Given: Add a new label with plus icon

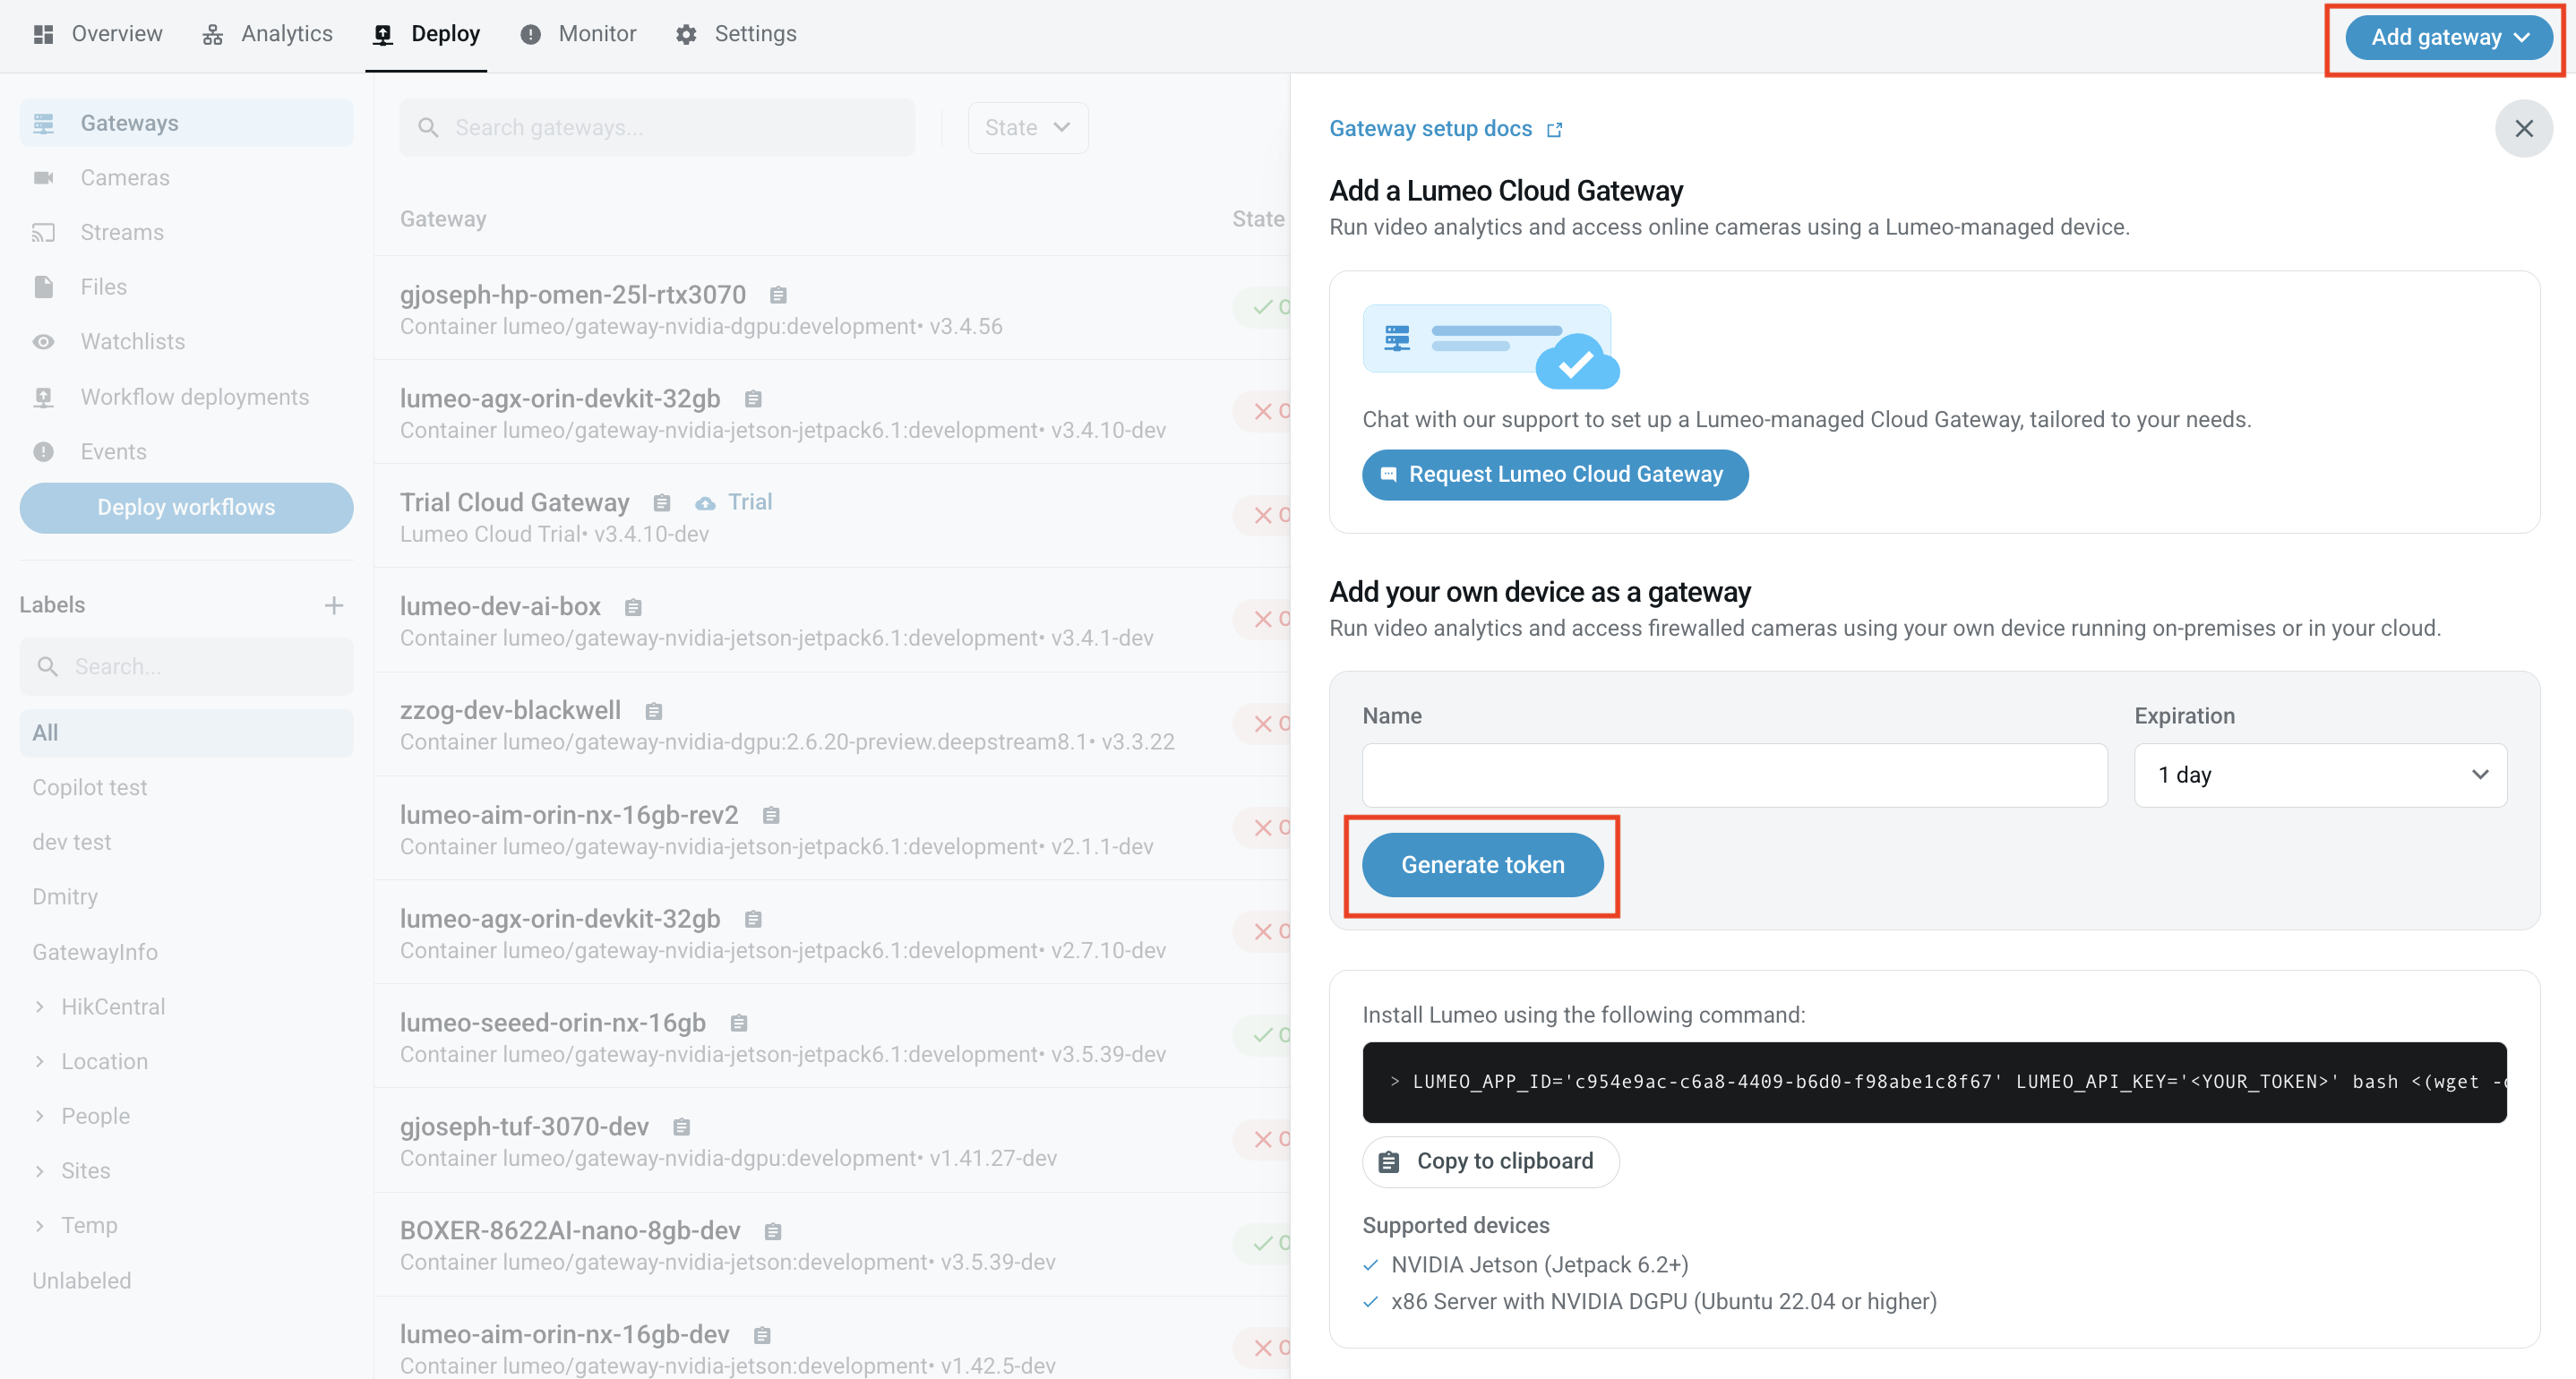Looking at the screenshot, I should (x=334, y=605).
